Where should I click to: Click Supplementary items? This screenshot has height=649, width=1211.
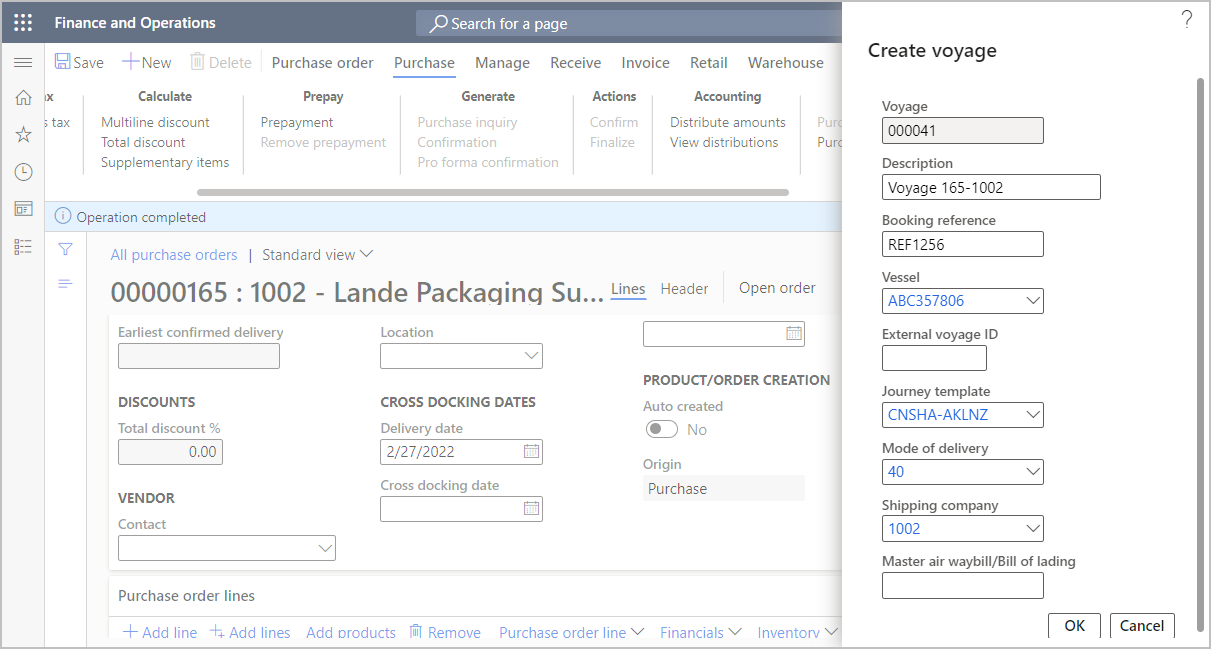(165, 162)
